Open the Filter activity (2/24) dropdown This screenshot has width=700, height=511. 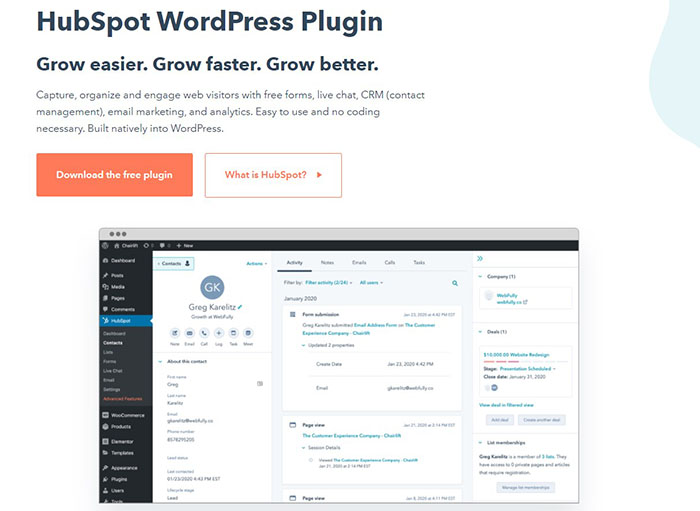tap(329, 283)
